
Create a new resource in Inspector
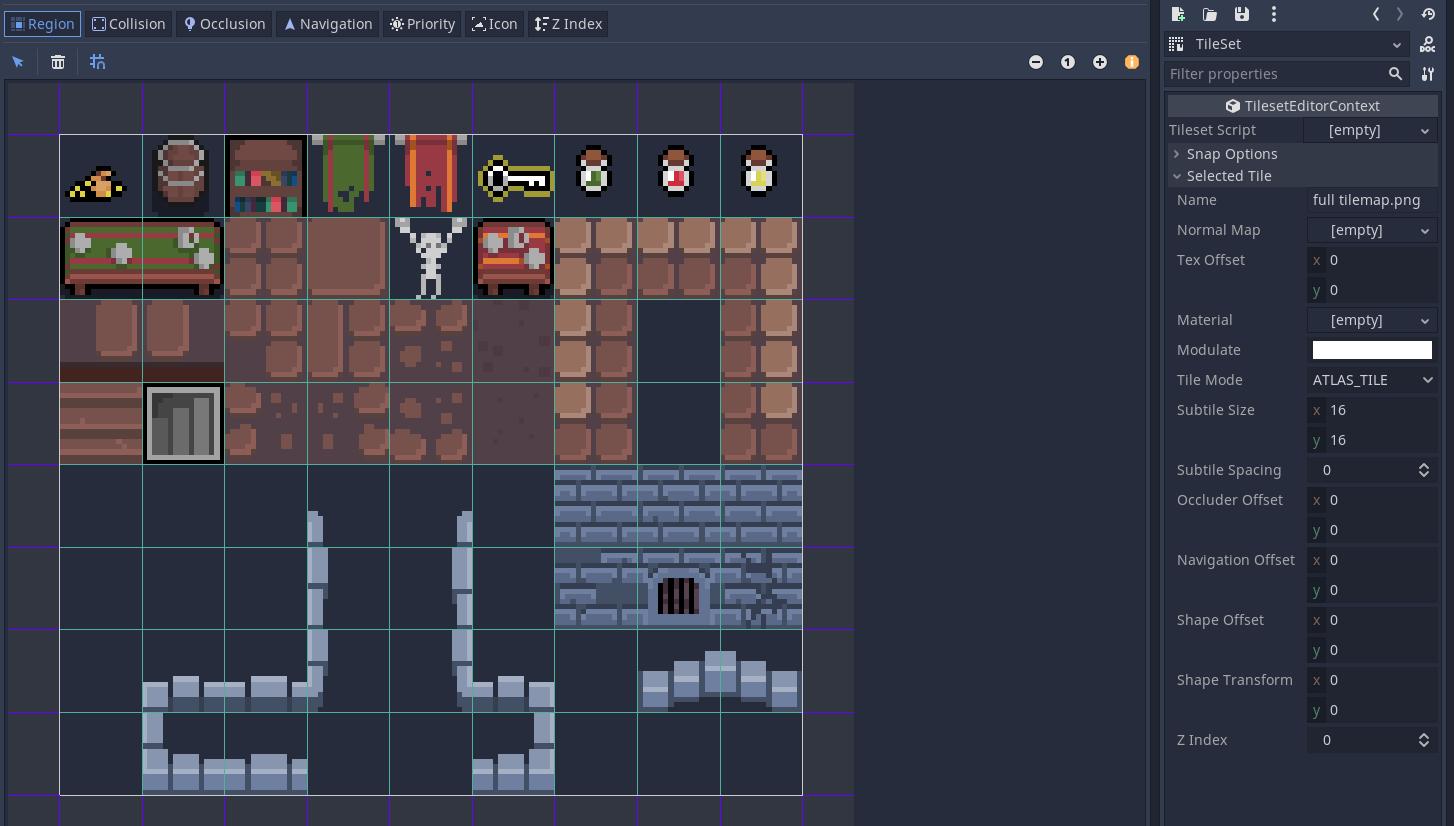[x=1178, y=14]
